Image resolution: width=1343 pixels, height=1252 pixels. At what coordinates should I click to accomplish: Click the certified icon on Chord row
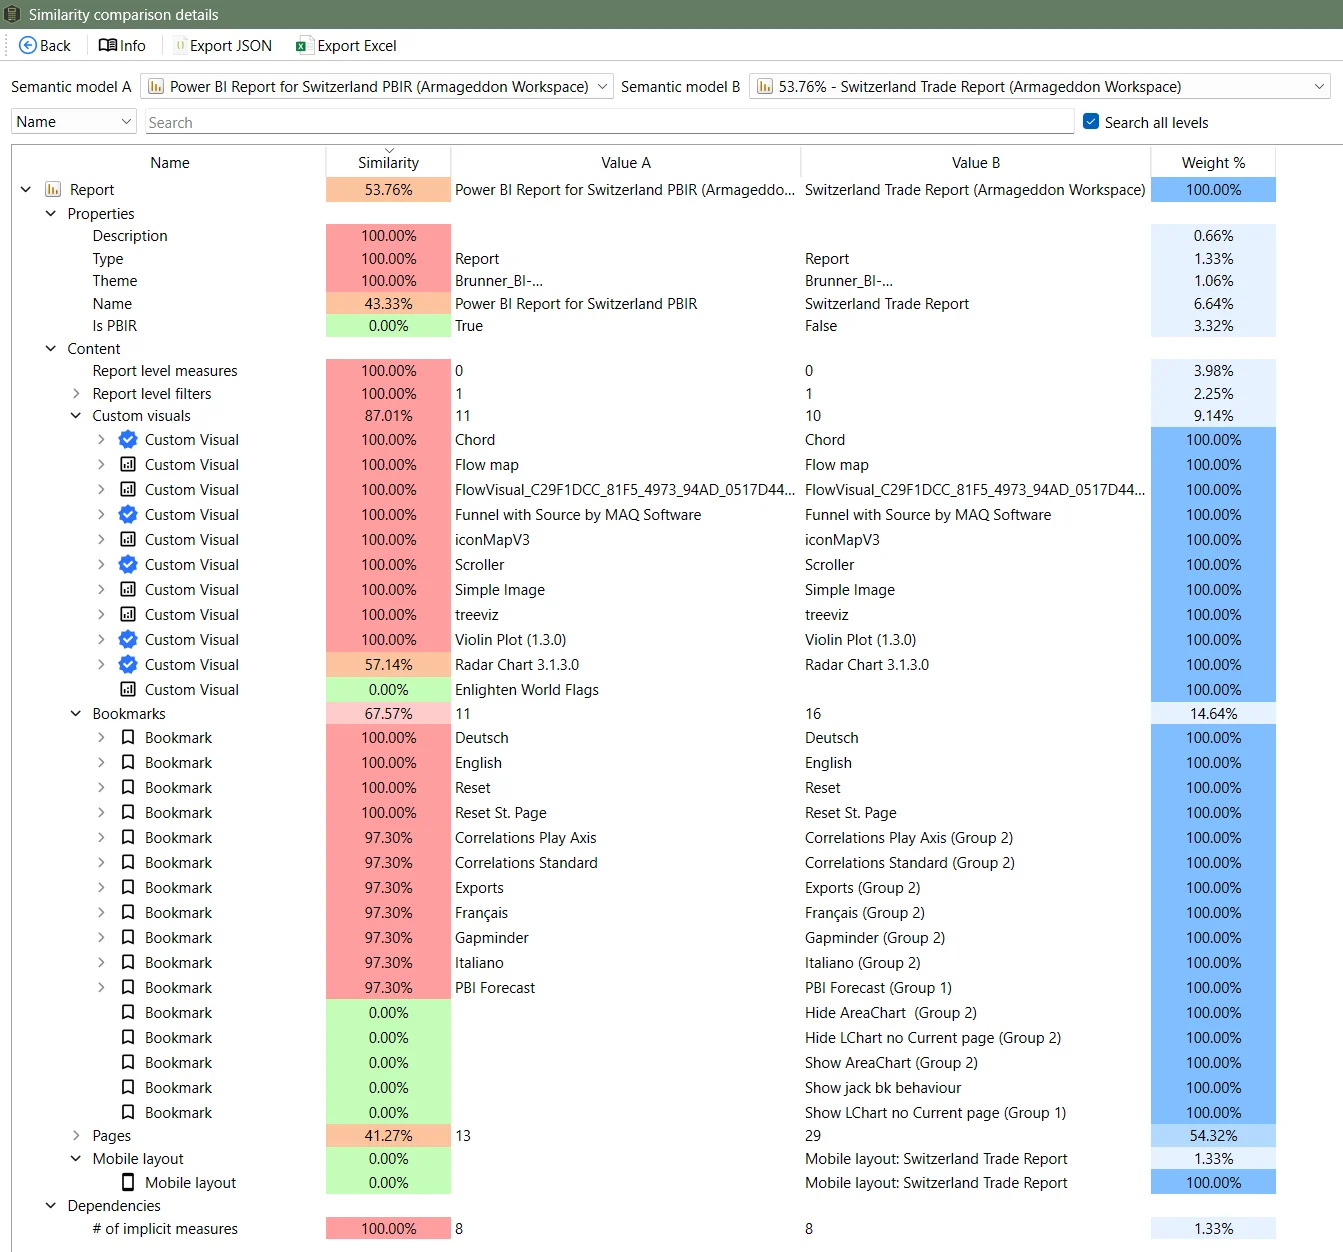(x=128, y=439)
